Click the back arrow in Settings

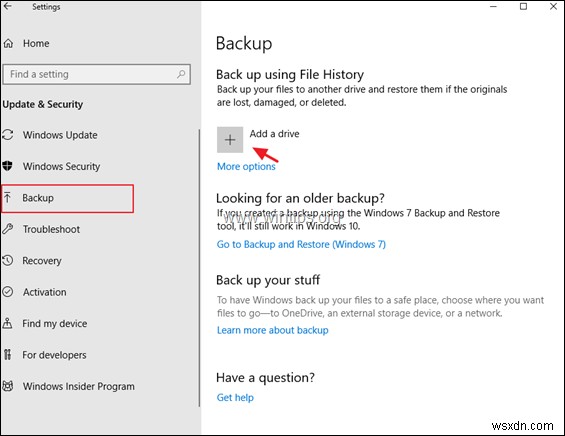pyautogui.click(x=8, y=6)
